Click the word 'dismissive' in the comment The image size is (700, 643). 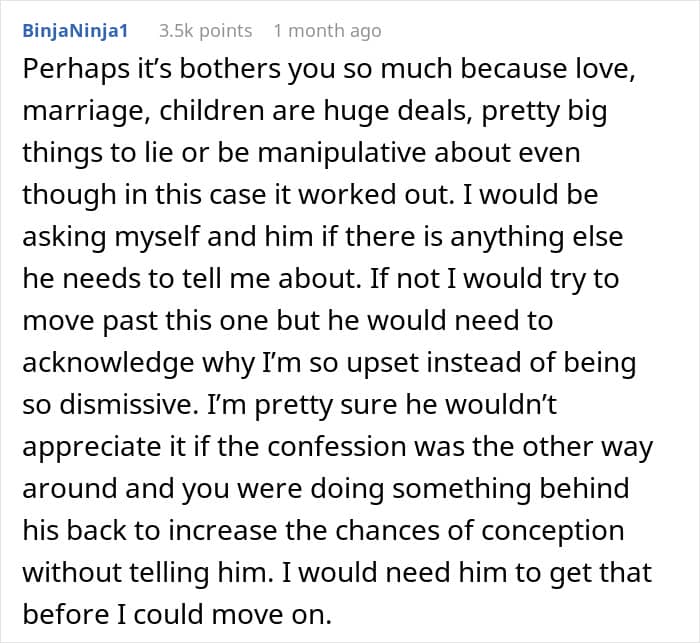pyautogui.click(x=129, y=405)
